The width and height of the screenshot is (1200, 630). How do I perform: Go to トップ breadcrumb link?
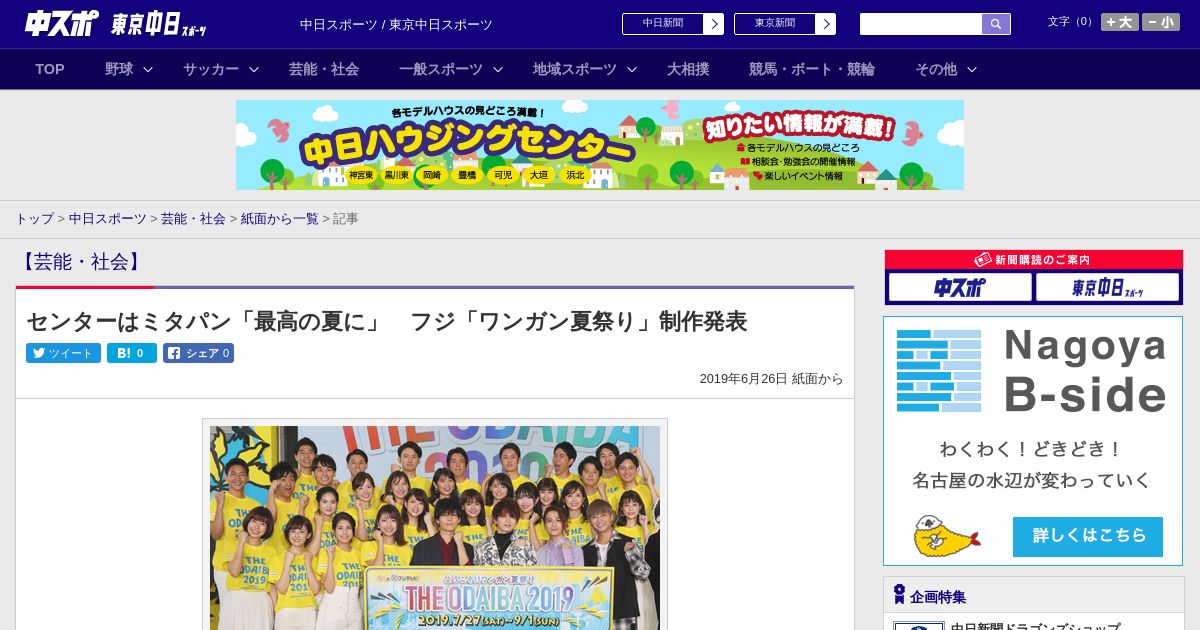[34, 218]
